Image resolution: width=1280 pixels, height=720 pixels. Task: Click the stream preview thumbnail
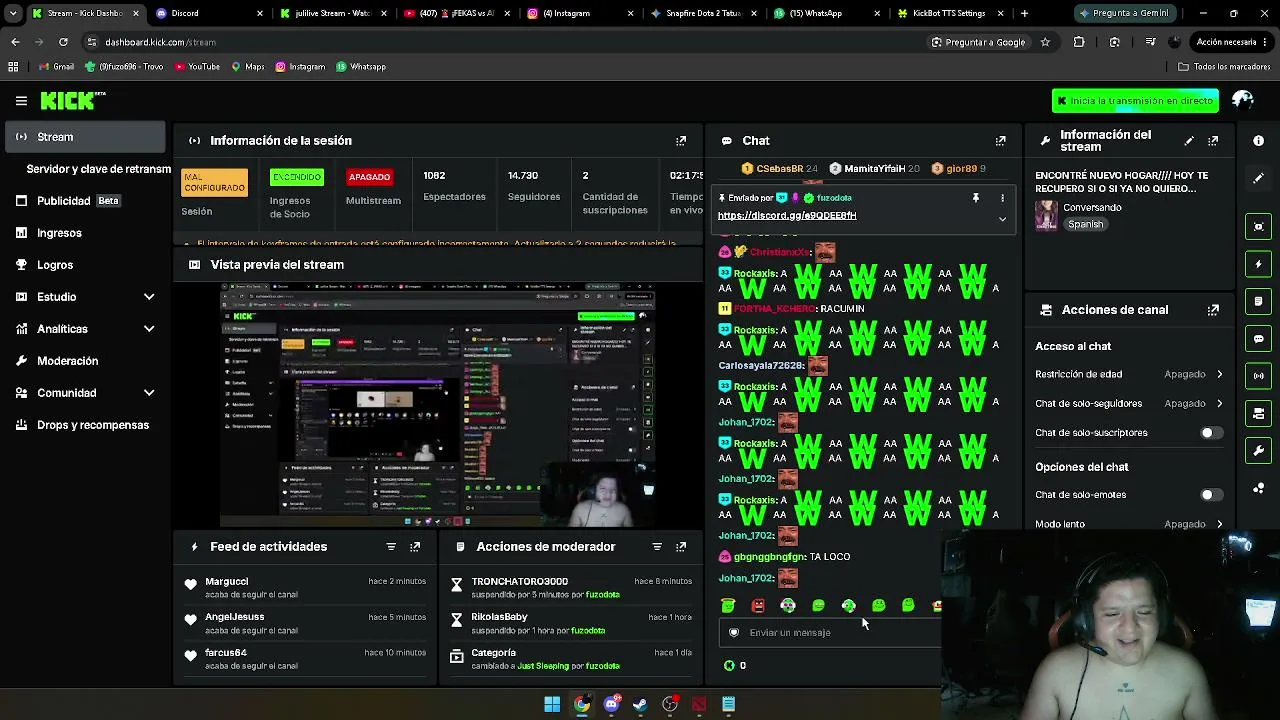(x=438, y=404)
